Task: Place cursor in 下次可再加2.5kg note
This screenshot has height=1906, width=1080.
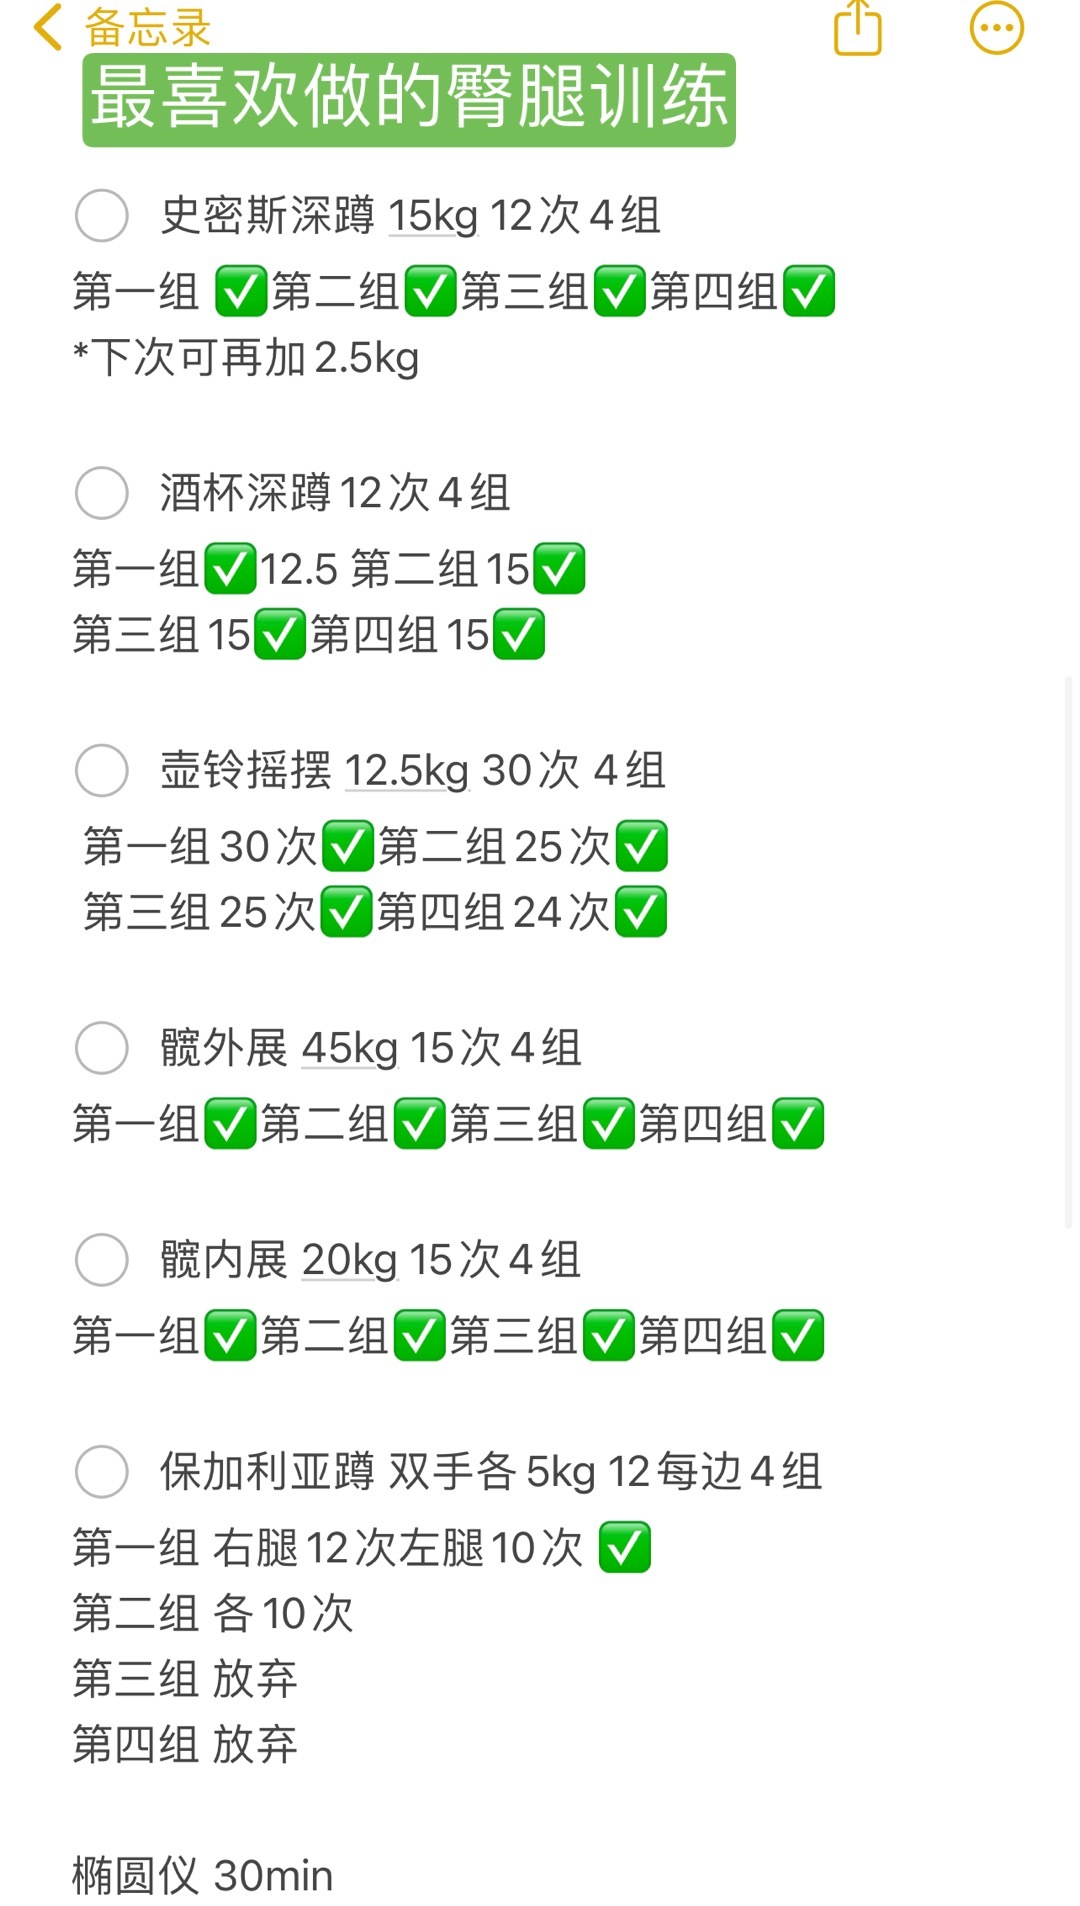Action: click(246, 358)
